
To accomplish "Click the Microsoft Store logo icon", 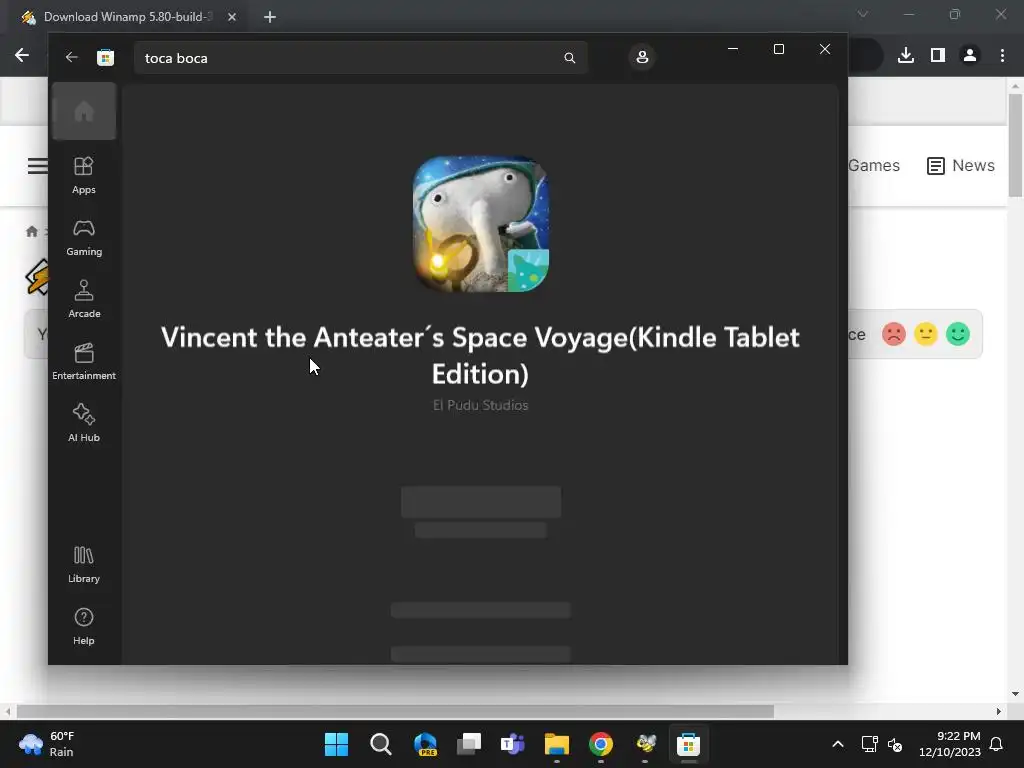I will (105, 57).
